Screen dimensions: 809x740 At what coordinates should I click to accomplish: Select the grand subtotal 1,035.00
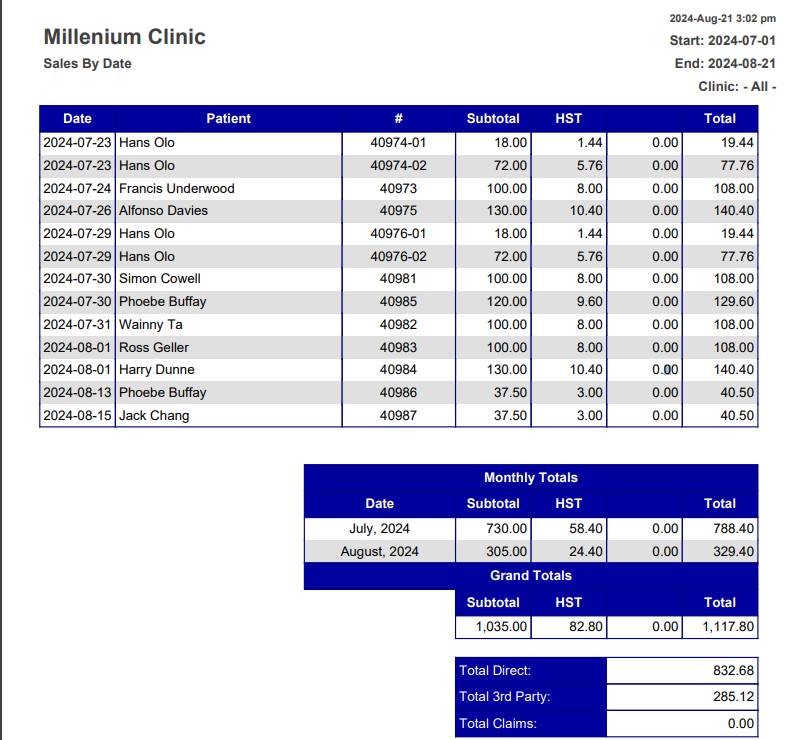pos(501,626)
